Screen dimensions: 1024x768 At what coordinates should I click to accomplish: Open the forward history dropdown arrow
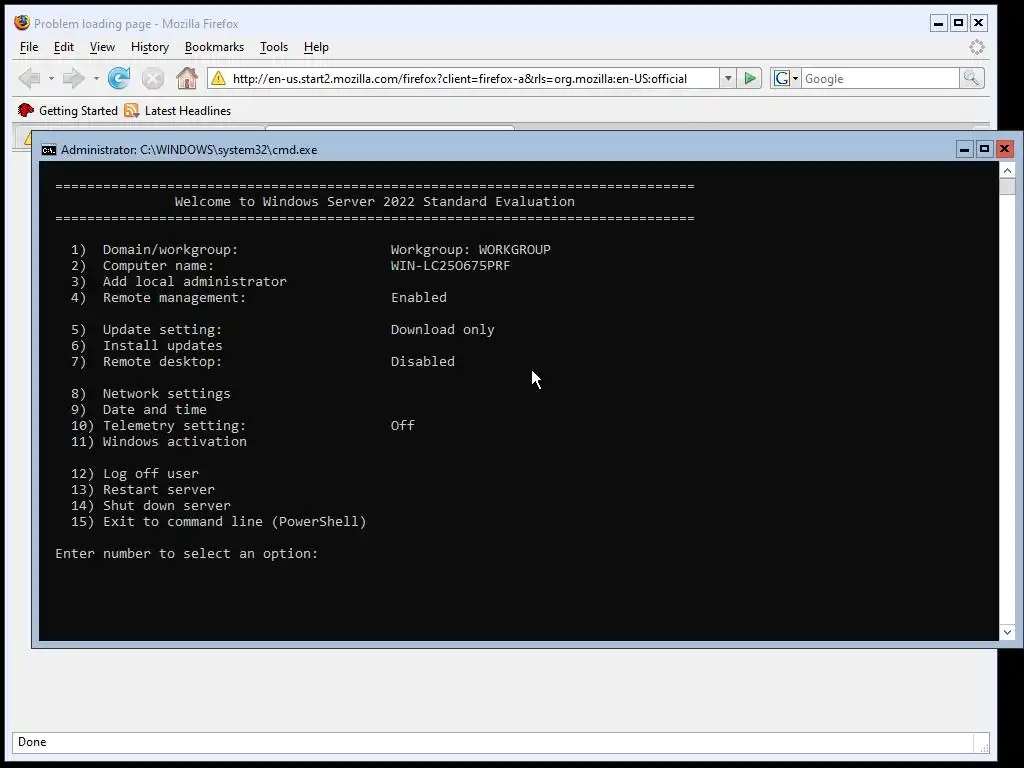coord(96,79)
